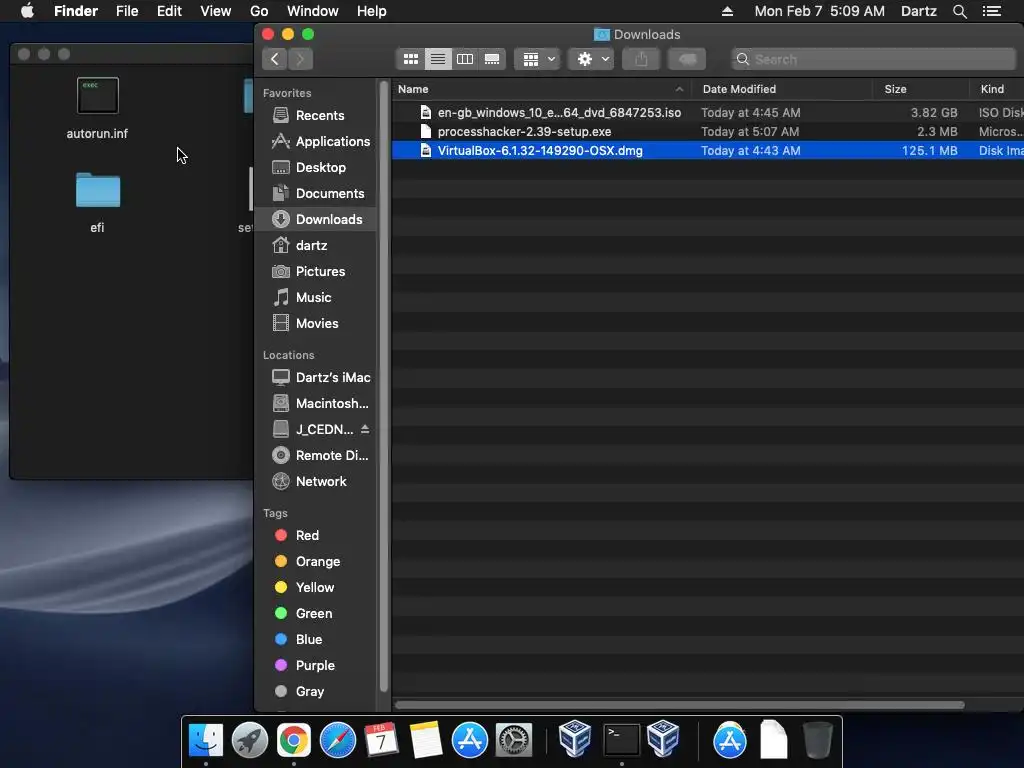Select the en-gb_windows_10 iso file
Image resolution: width=1024 pixels, height=768 pixels.
tap(708, 113)
